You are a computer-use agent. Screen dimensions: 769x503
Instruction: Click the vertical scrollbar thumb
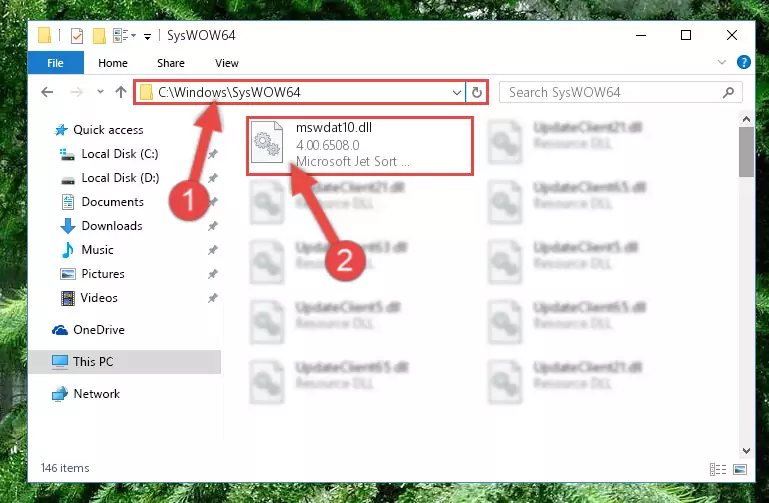tap(746, 152)
